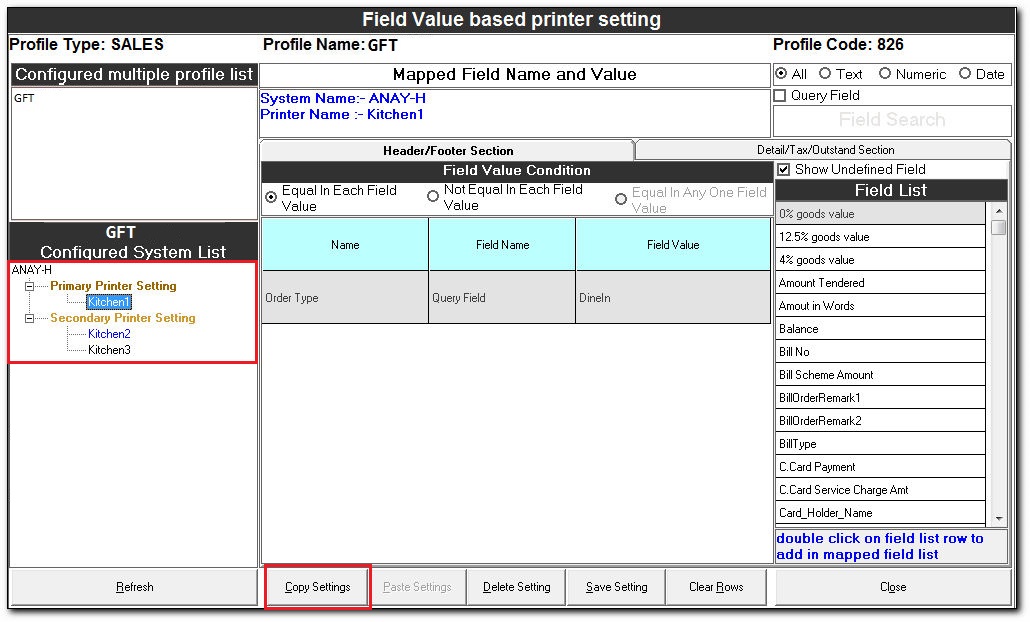Select BillOrderRemark2 field row

click(x=880, y=420)
